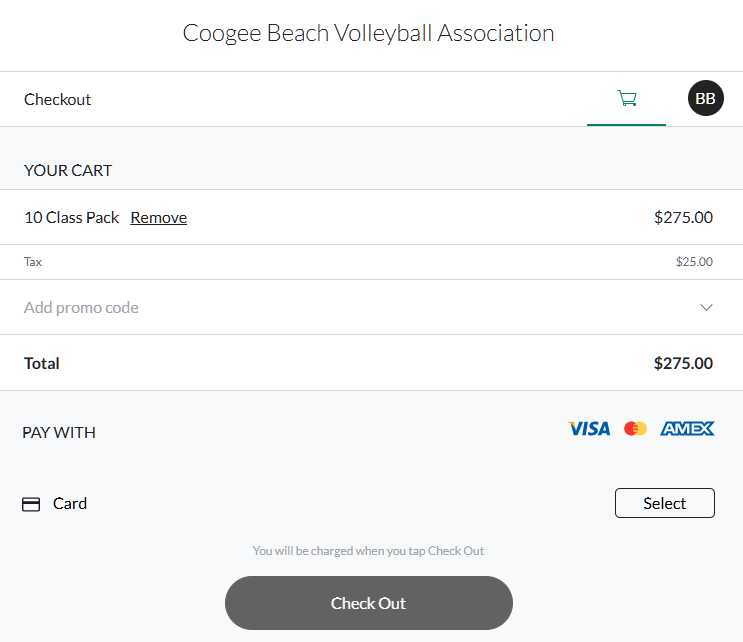
Task: Click the YOUR CART section heading
Action: click(68, 171)
